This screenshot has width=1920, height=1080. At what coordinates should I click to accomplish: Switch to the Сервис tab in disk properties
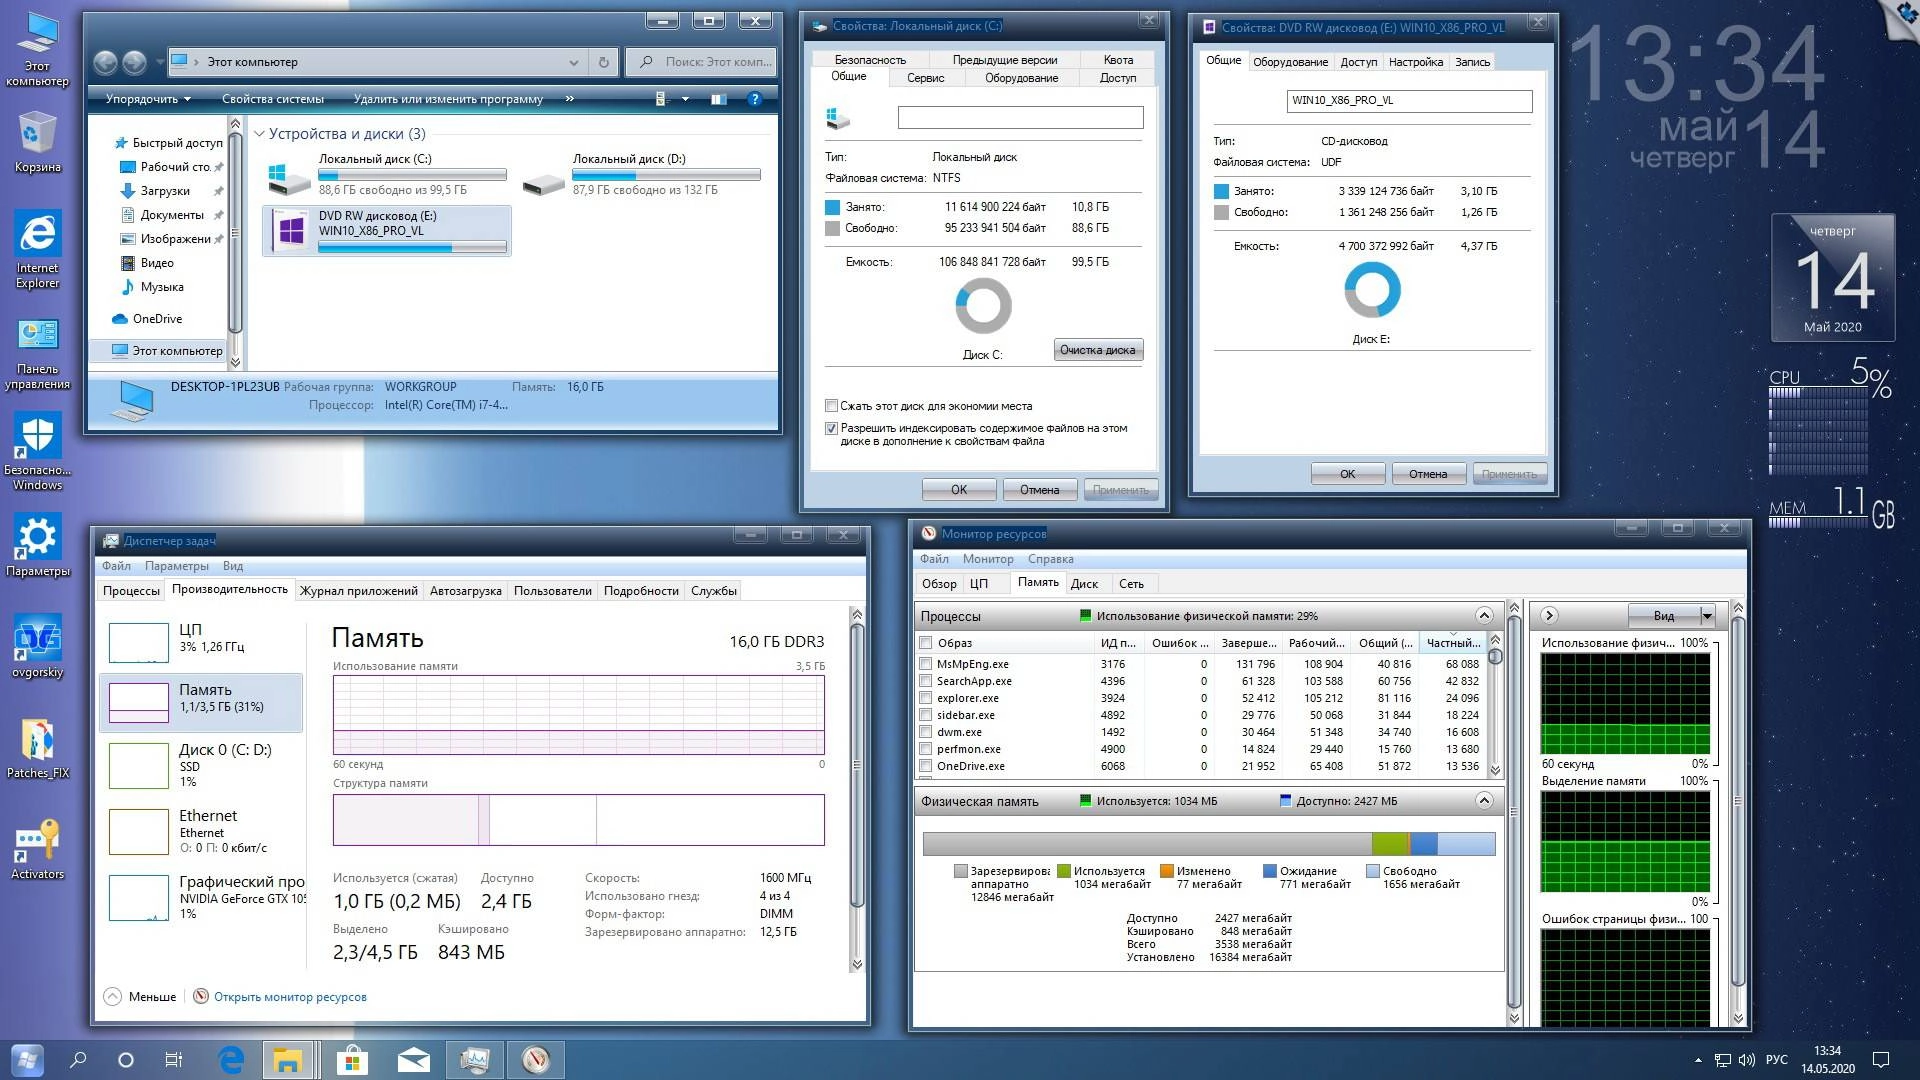point(925,77)
